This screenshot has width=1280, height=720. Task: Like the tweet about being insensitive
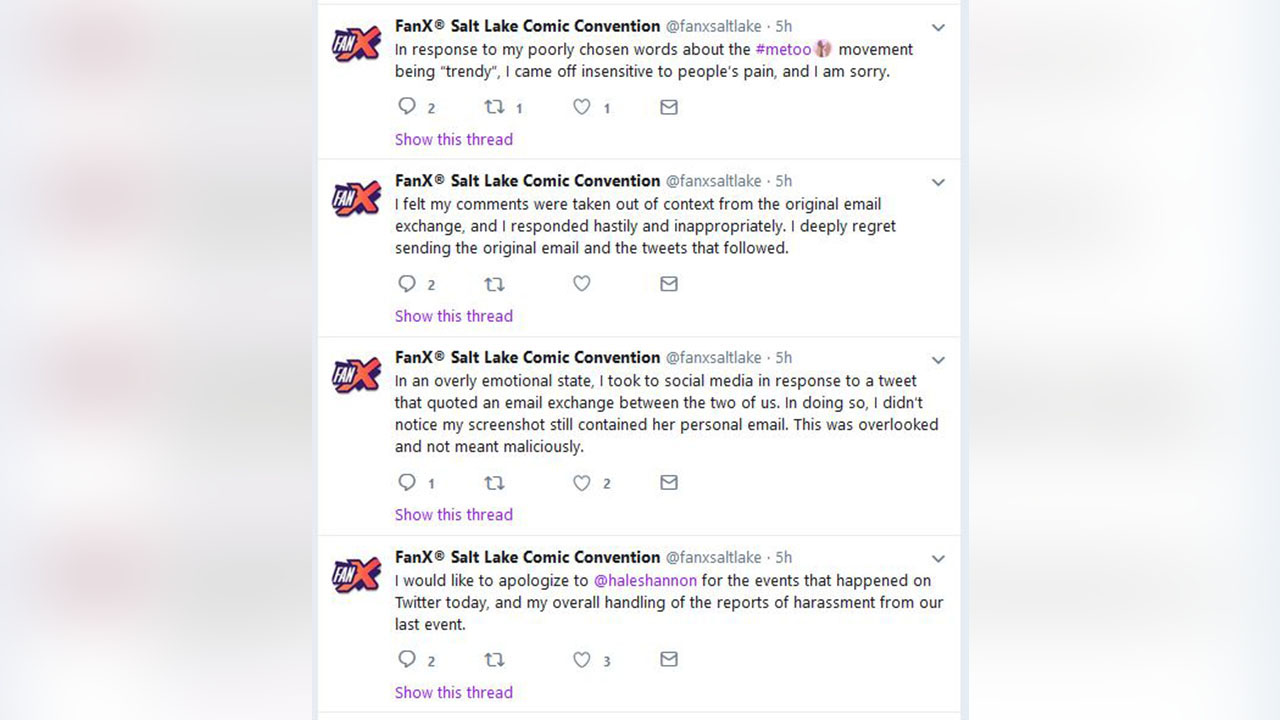(582, 106)
